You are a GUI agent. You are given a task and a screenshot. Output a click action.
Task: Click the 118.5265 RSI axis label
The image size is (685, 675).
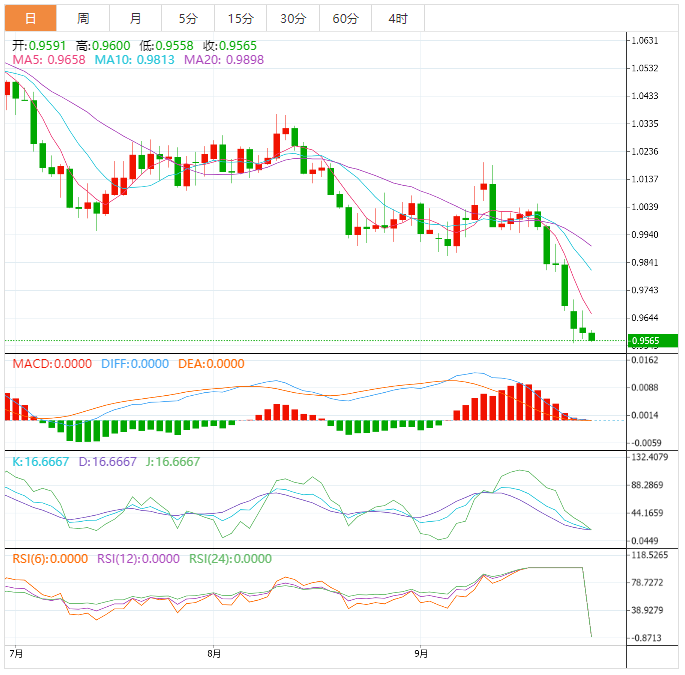[650, 555]
